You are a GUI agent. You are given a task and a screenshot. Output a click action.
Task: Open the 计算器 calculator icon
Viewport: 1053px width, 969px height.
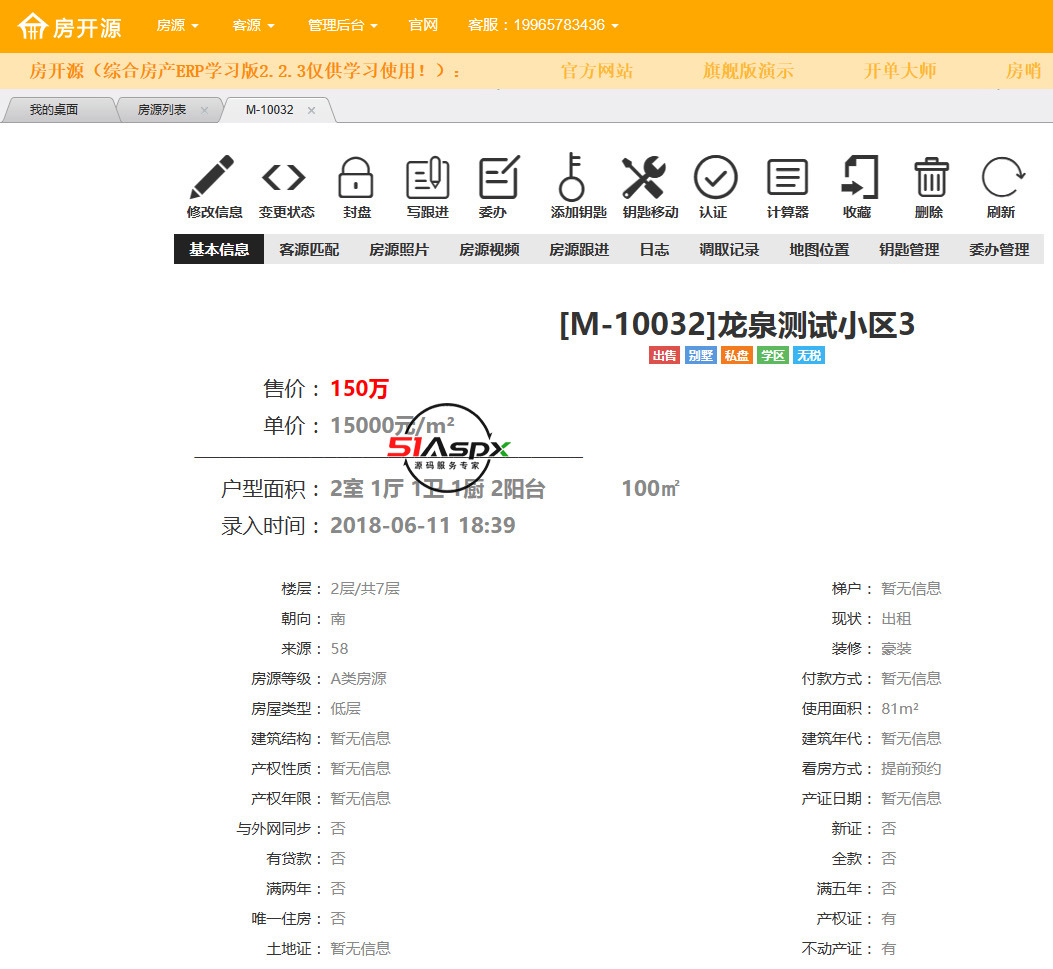(x=787, y=178)
